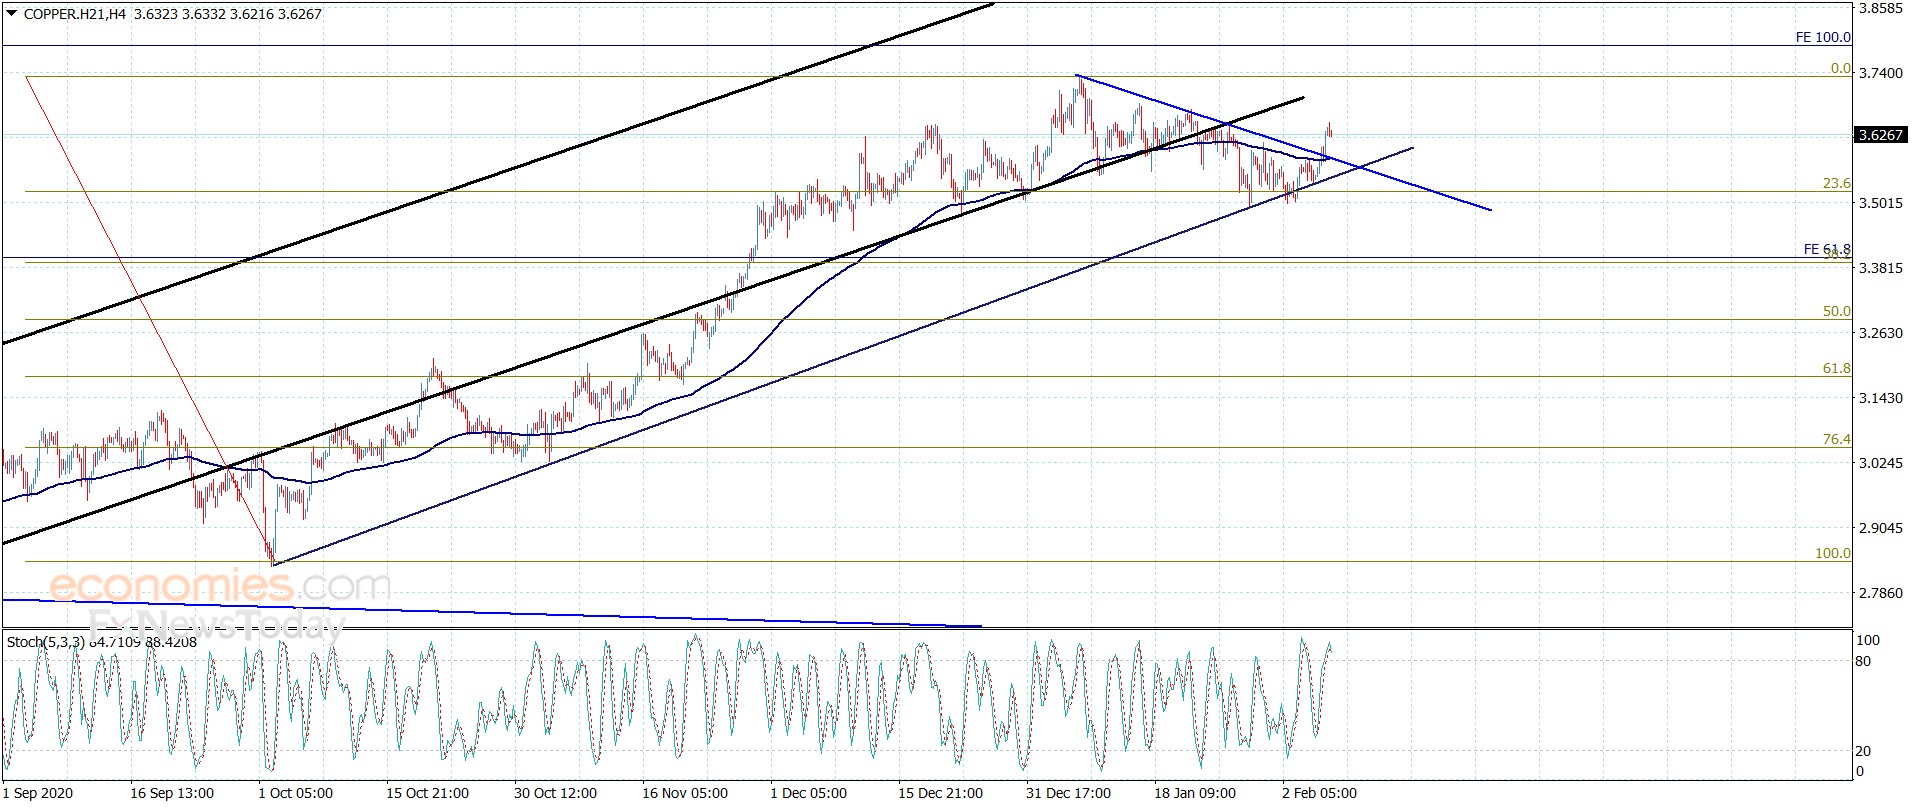Click the 3.7400 price scale value

click(x=1880, y=73)
